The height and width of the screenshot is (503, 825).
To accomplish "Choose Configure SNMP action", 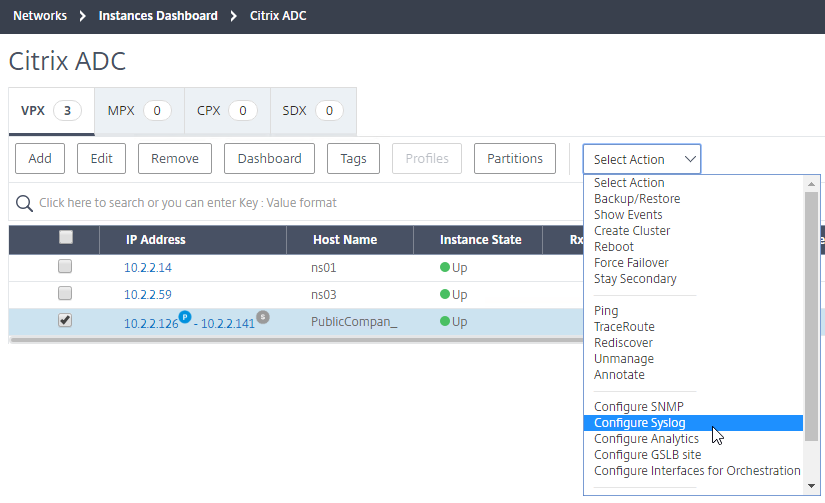I will 639,407.
